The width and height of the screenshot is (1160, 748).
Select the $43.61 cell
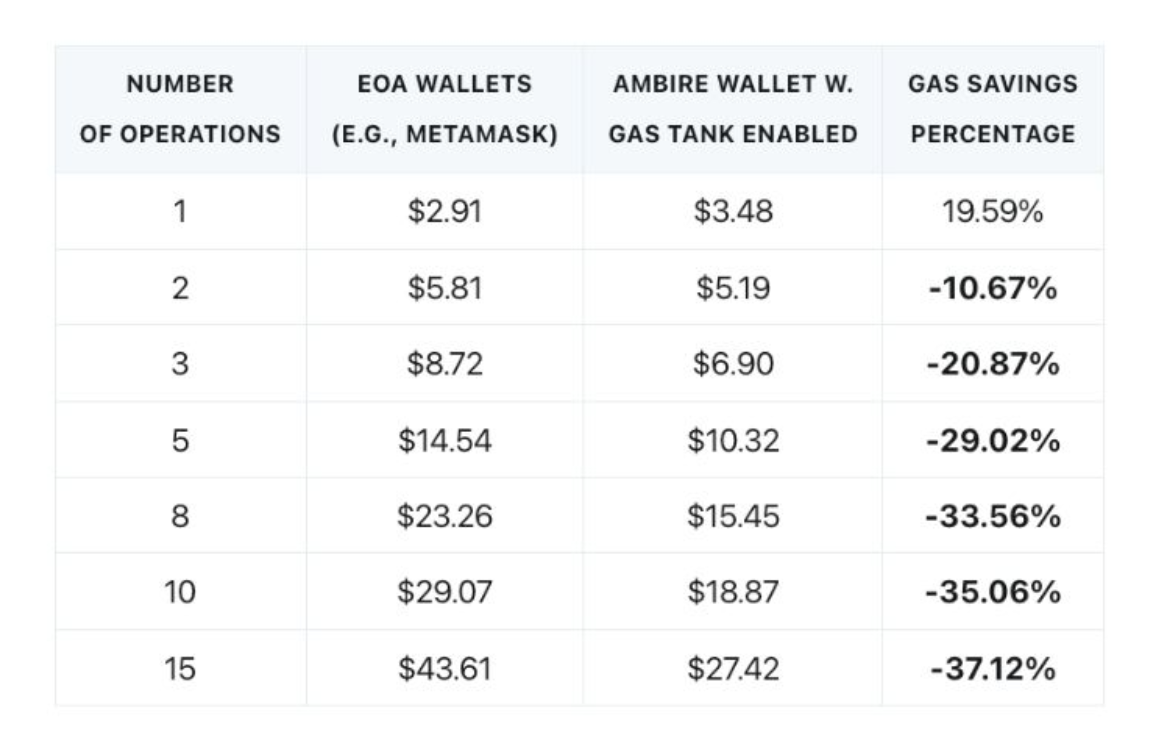(x=445, y=669)
